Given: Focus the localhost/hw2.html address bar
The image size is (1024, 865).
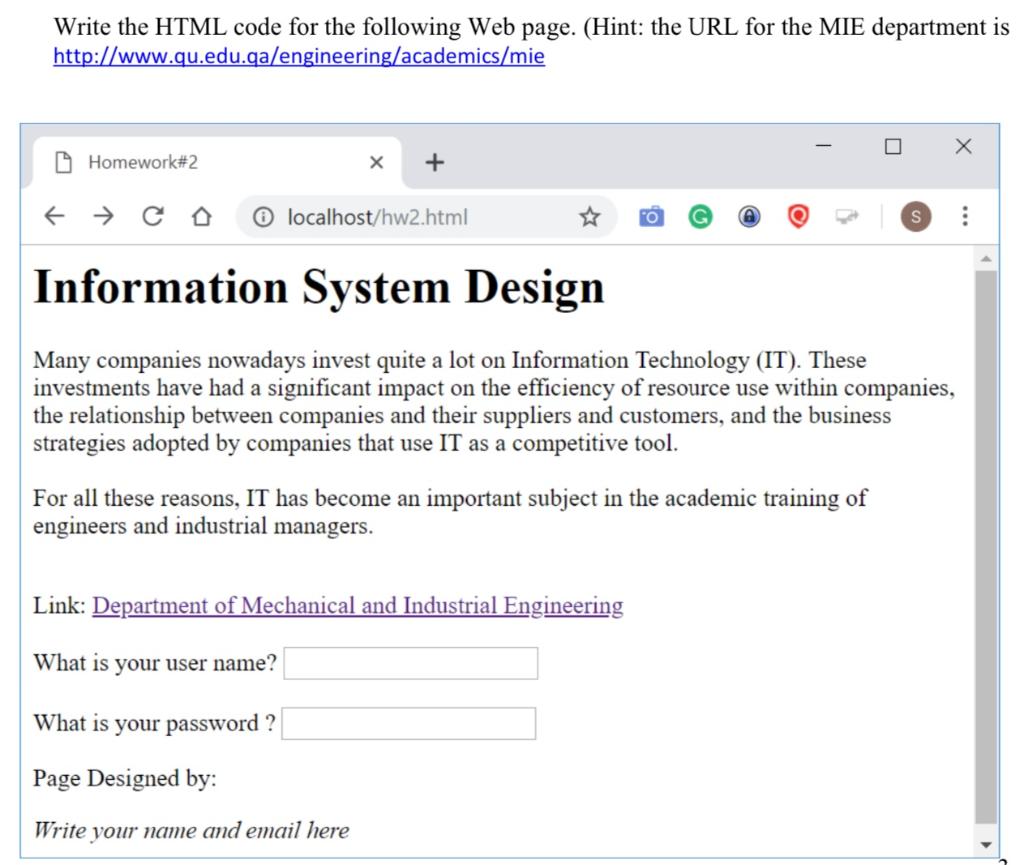Looking at the screenshot, I should [x=426, y=217].
